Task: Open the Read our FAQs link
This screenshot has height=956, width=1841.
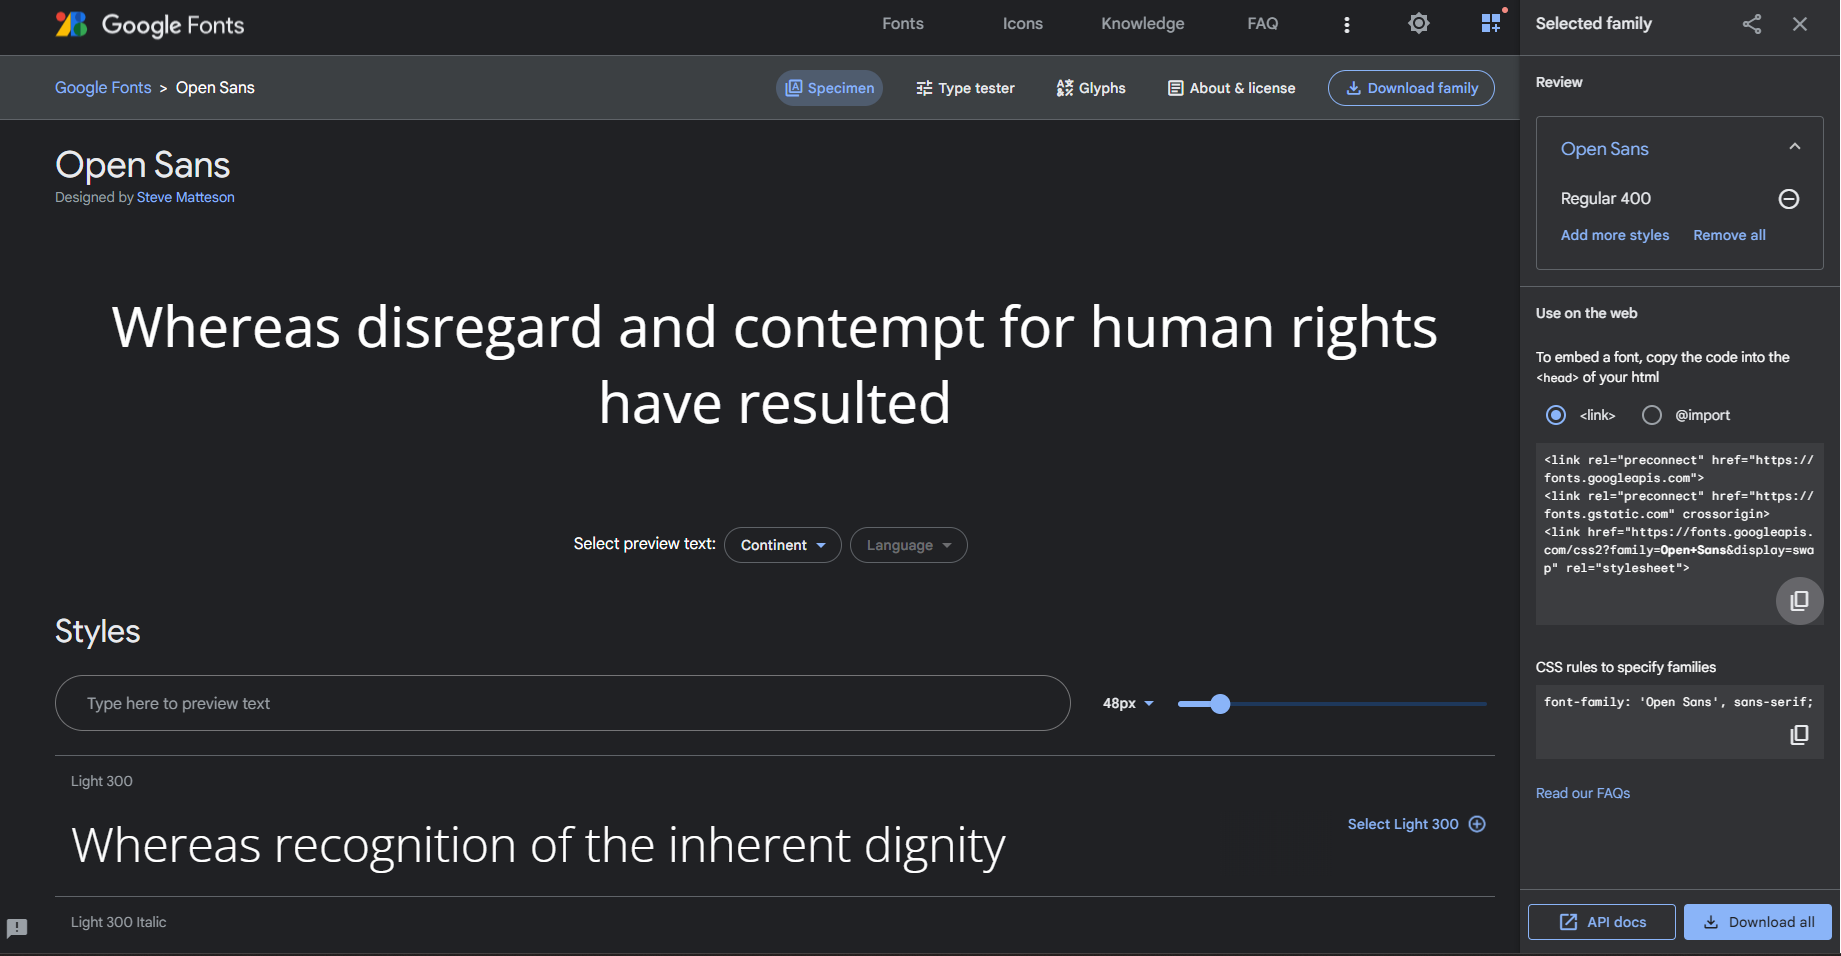Action: click(1583, 793)
